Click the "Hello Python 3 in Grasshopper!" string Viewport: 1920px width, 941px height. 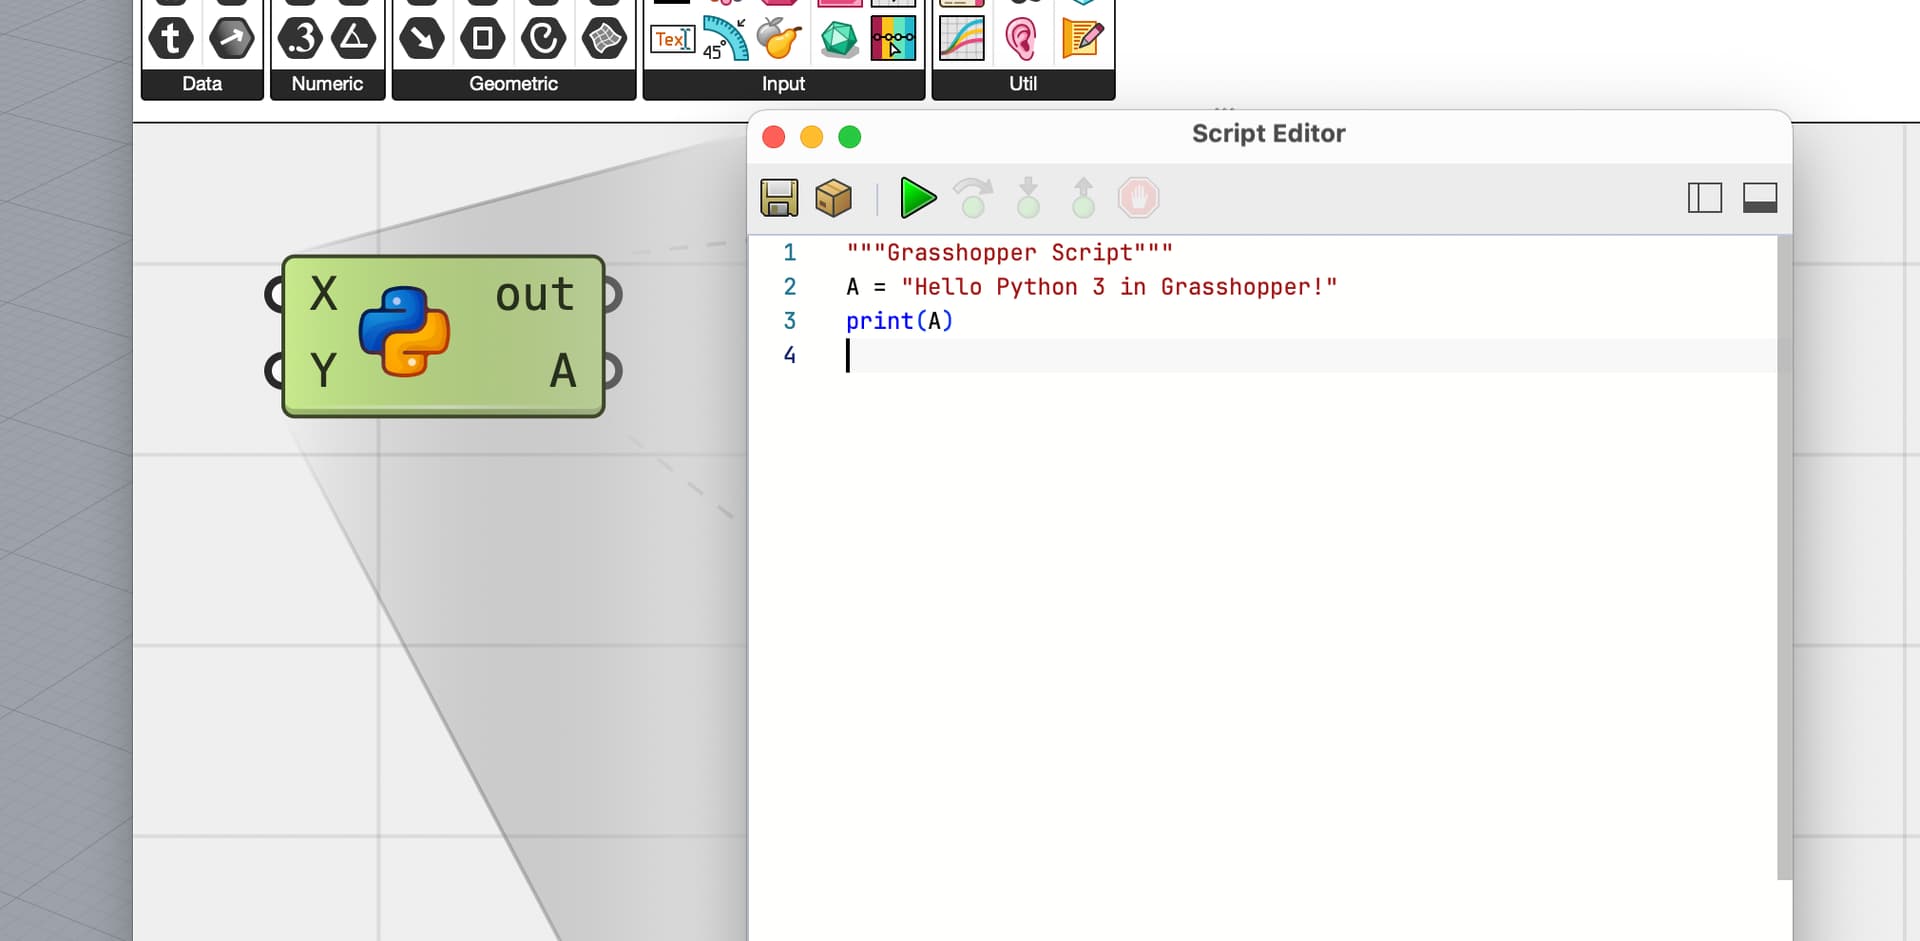[1119, 287]
